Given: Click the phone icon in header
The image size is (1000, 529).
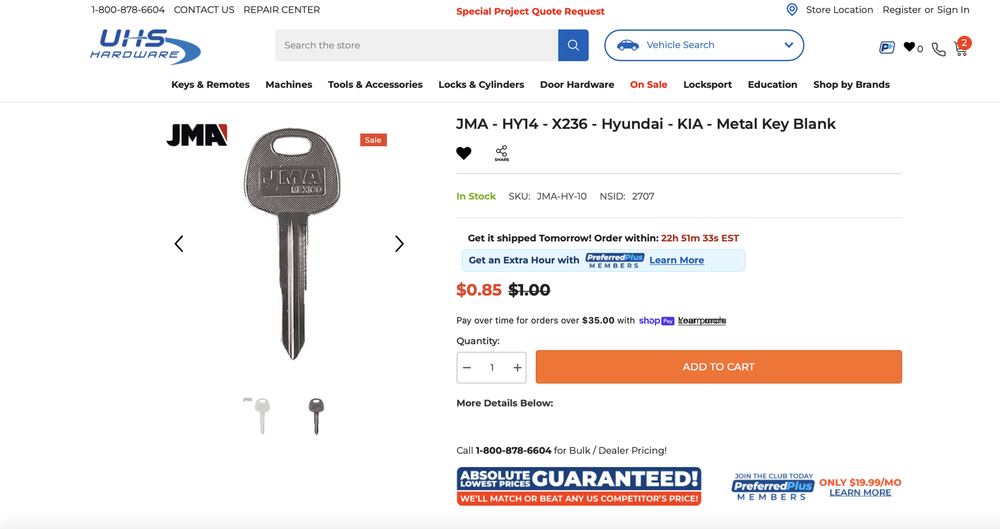Looking at the screenshot, I should (938, 49).
